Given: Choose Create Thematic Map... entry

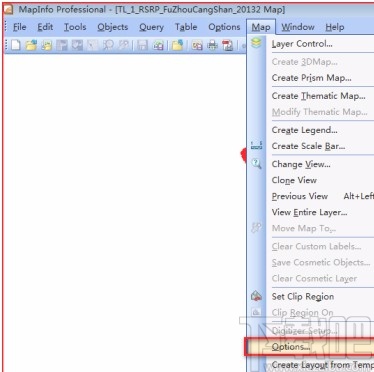Looking at the screenshot, I should click(318, 96).
